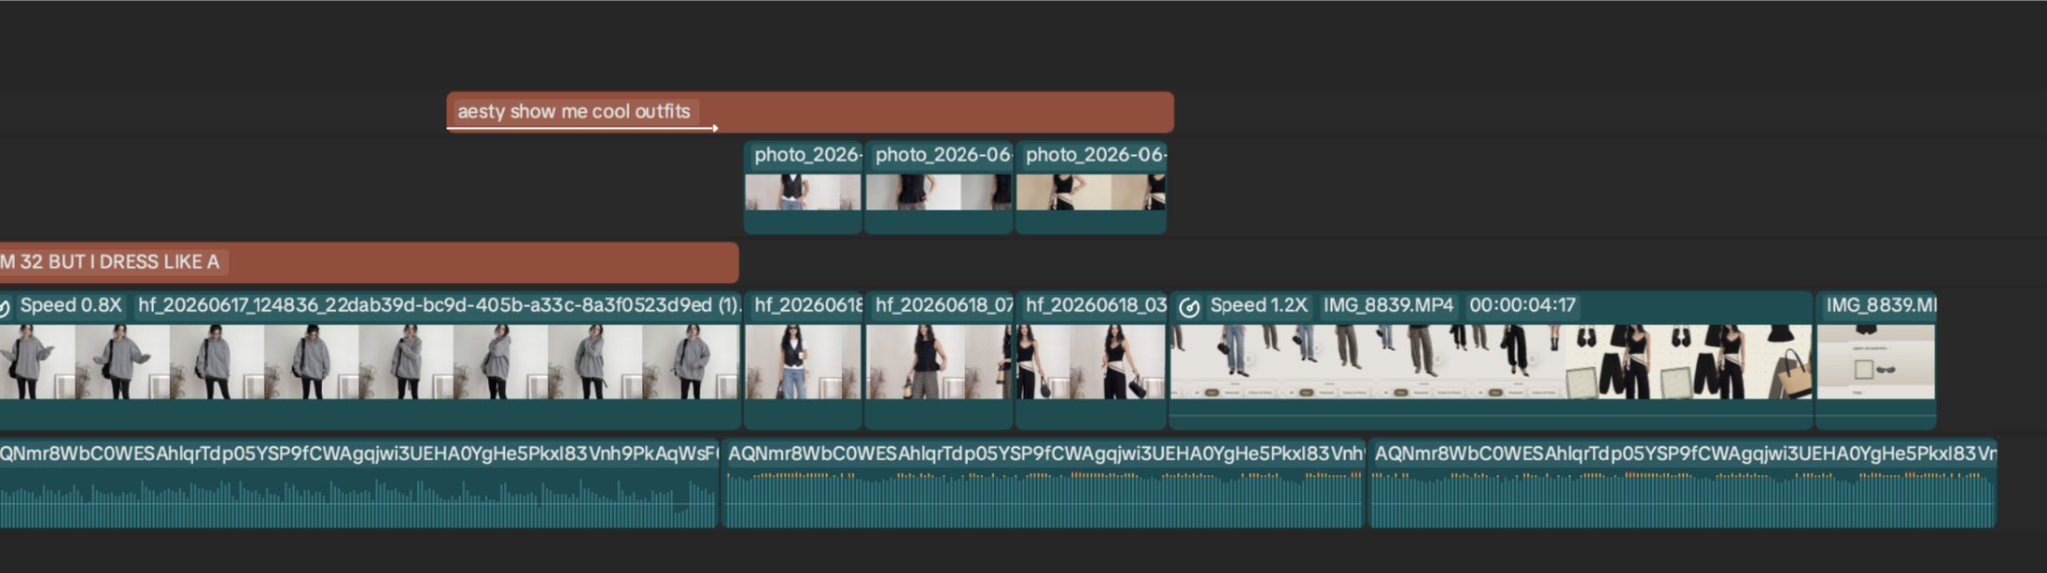Screen dimensions: 2047x573
Task: Select the middle AQNmr8WbC0WES audio clip
Action: pyautogui.click(x=1043, y=483)
